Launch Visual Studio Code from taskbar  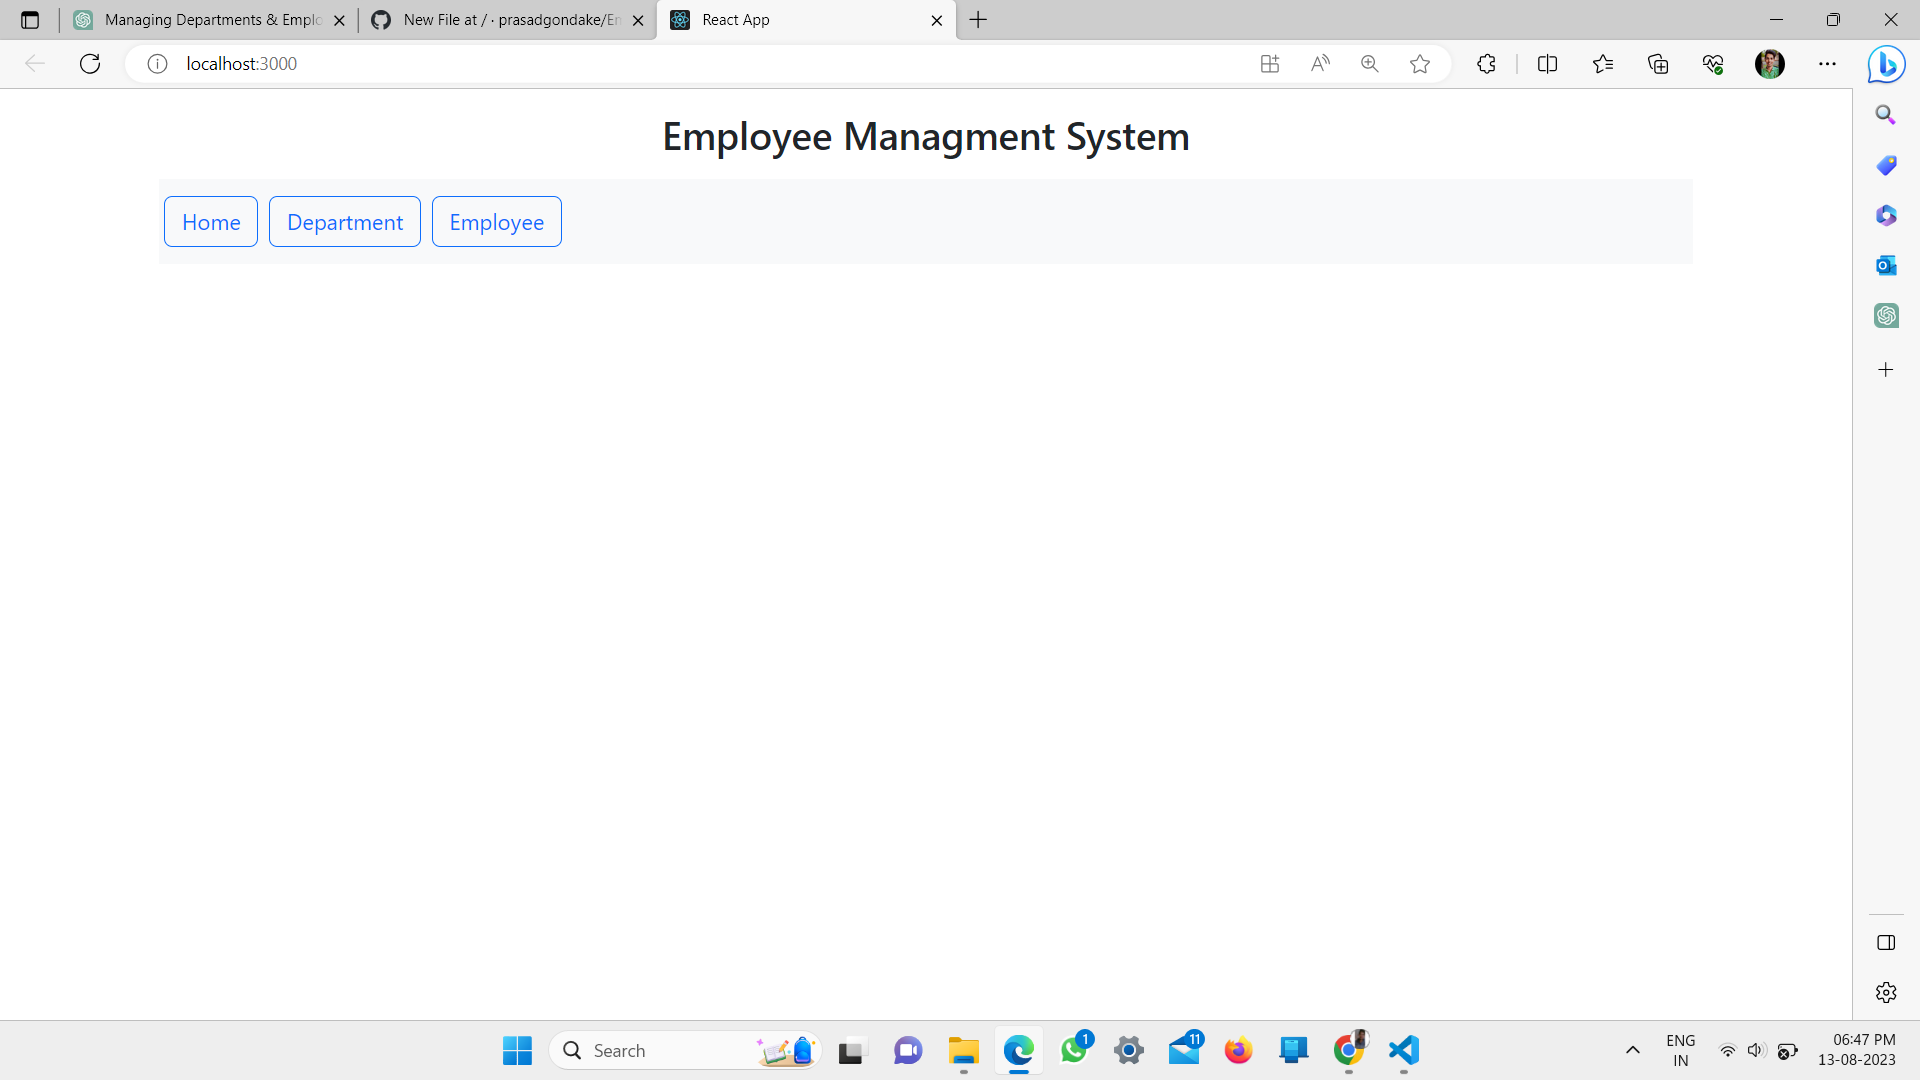(1402, 1050)
